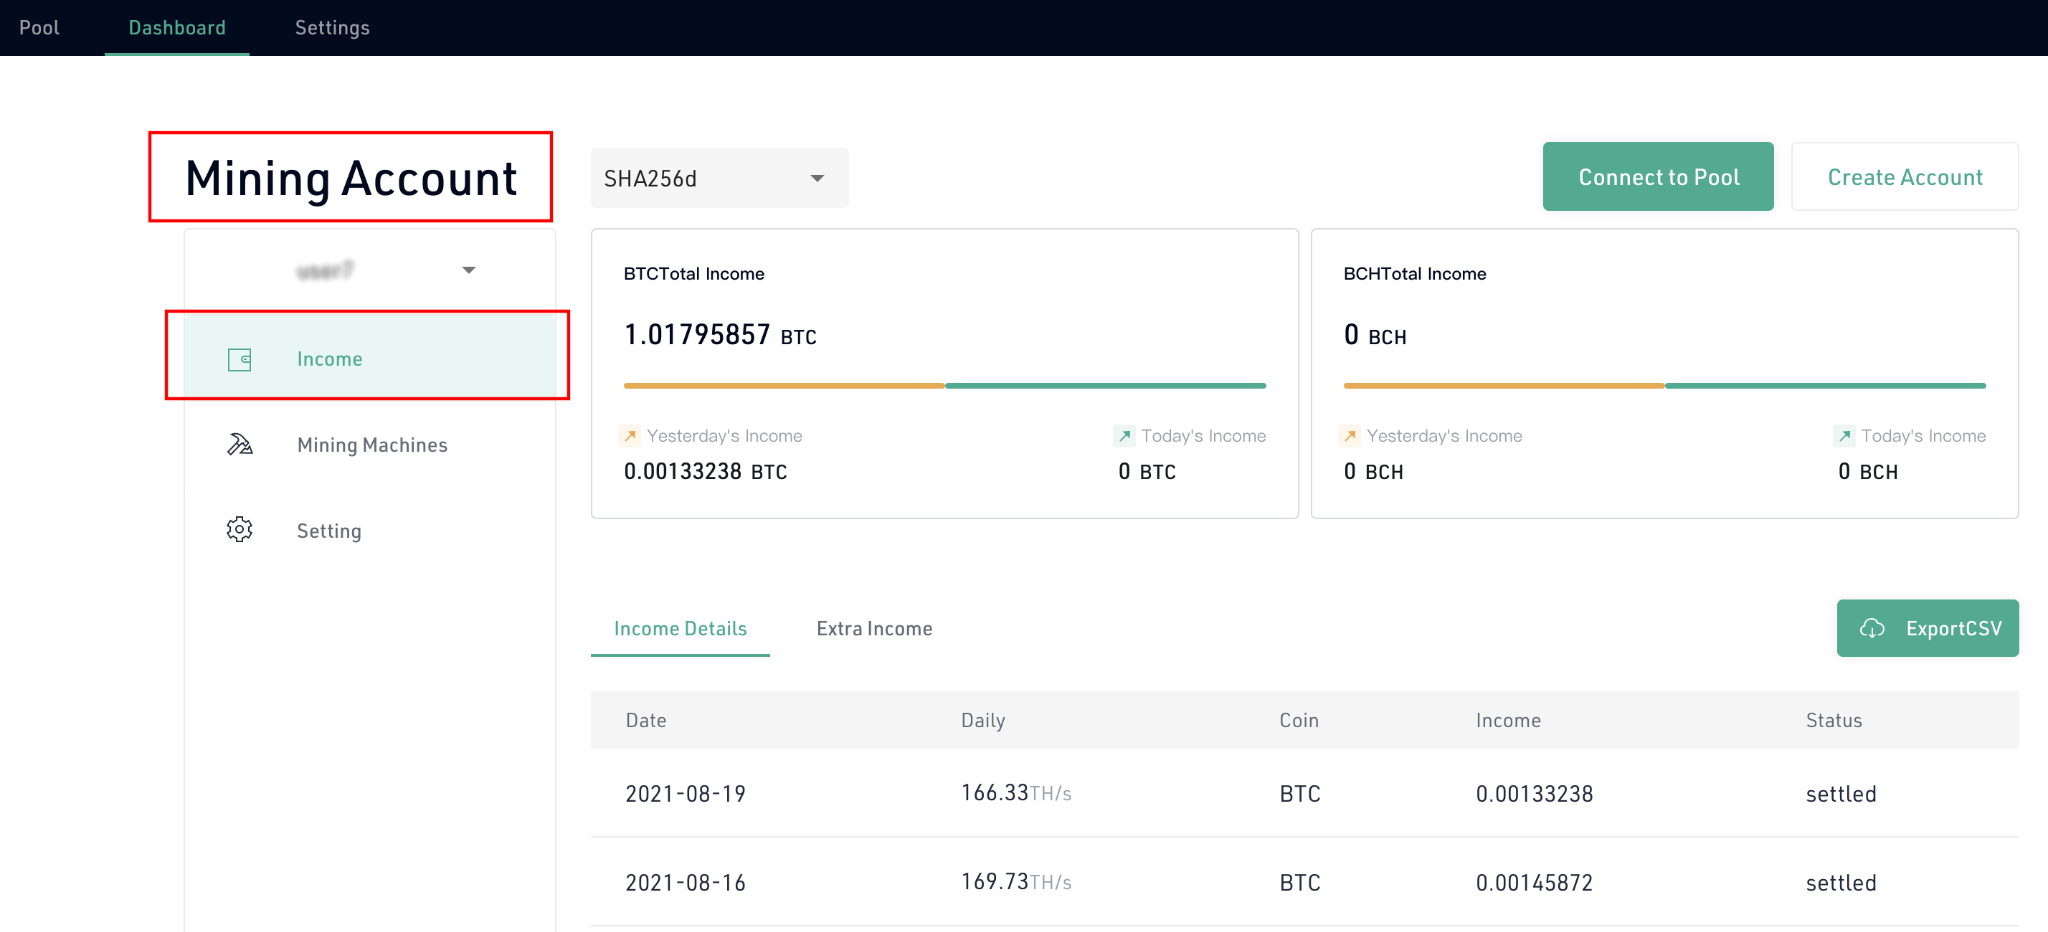The height and width of the screenshot is (932, 2048).
Task: Click the ExportCSV cloud download icon
Action: tap(1872, 628)
